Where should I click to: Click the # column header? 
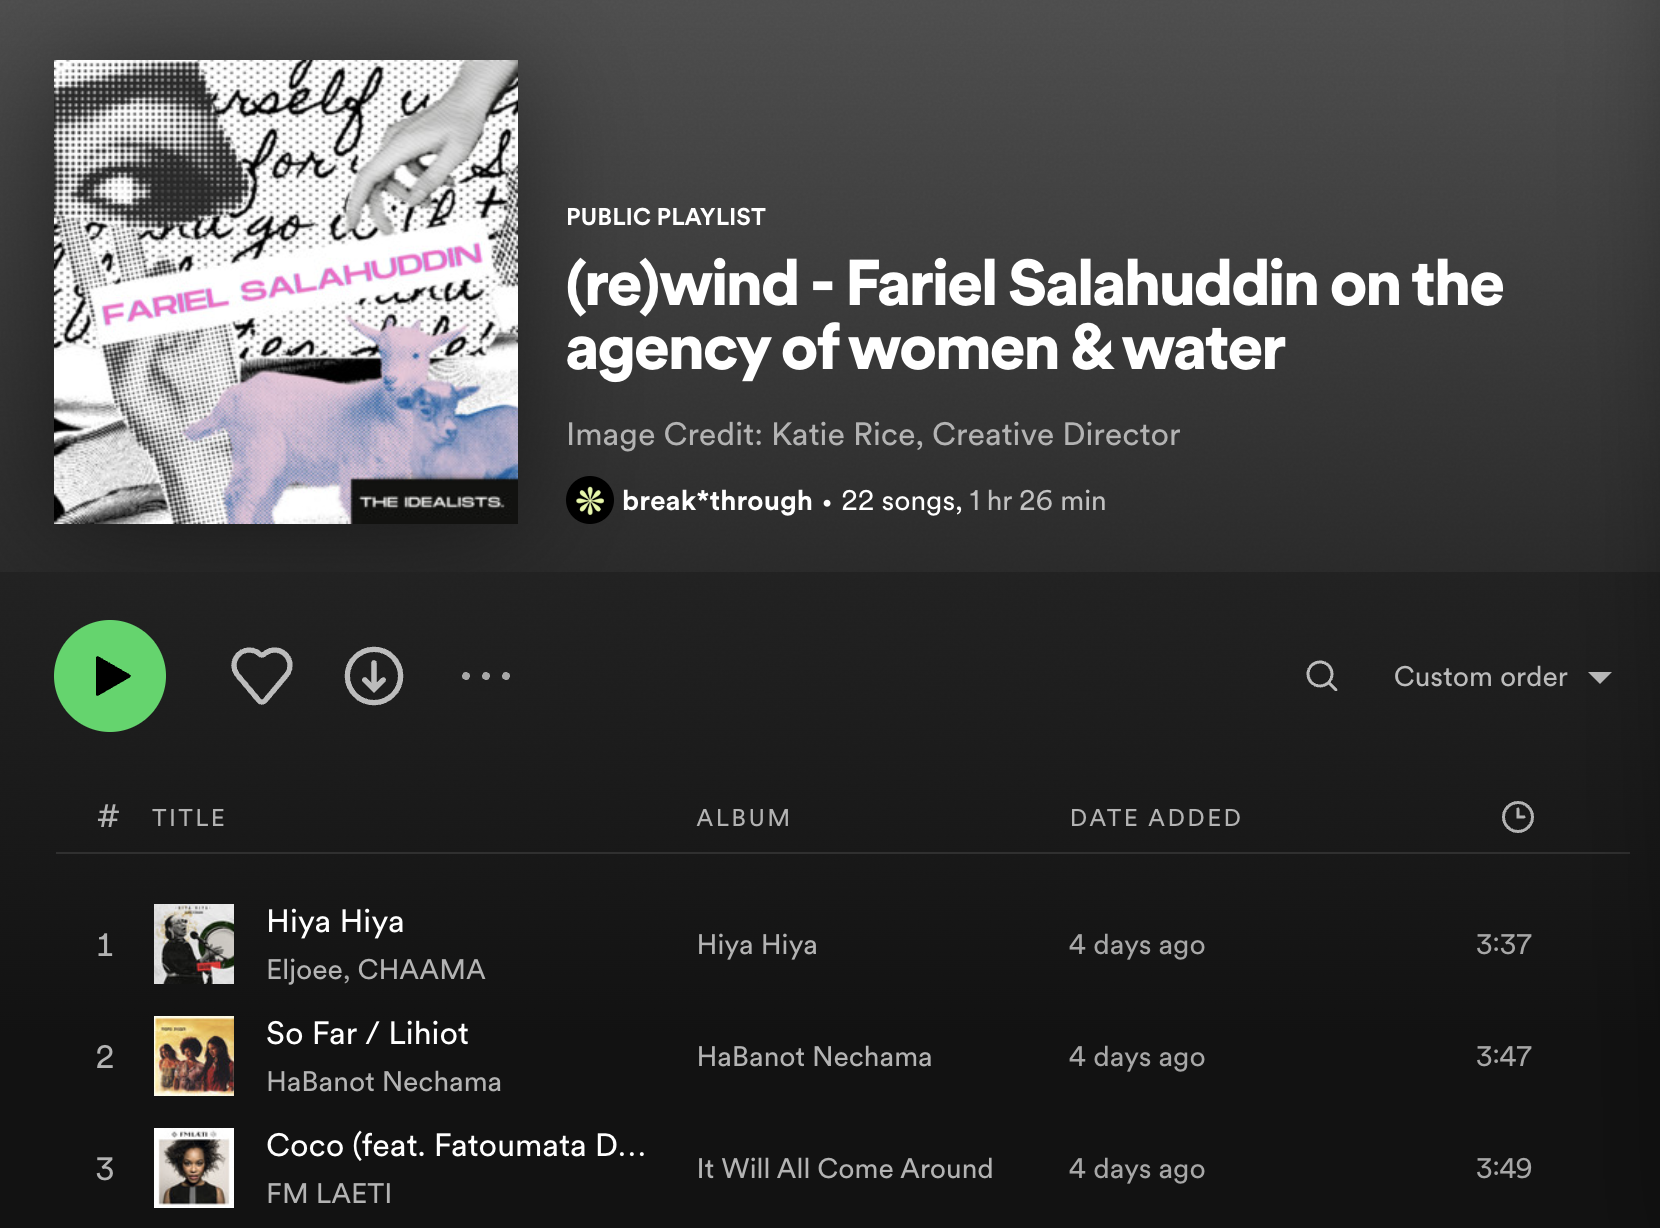point(108,817)
